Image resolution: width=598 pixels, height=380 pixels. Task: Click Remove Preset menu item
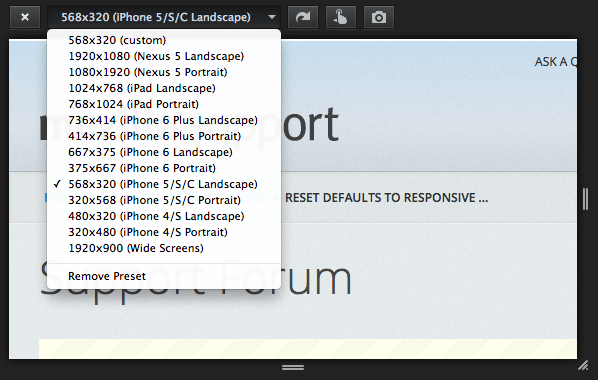[164, 276]
